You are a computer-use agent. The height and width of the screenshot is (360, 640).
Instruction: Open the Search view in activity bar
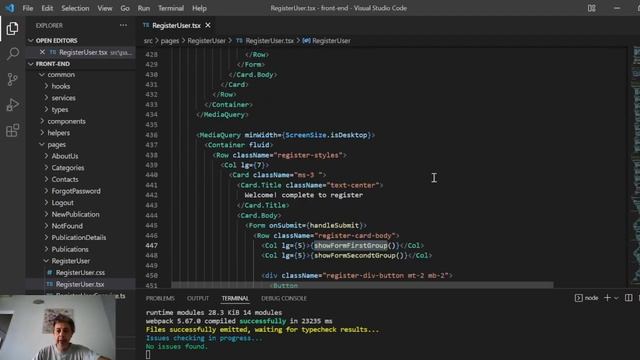[12, 54]
